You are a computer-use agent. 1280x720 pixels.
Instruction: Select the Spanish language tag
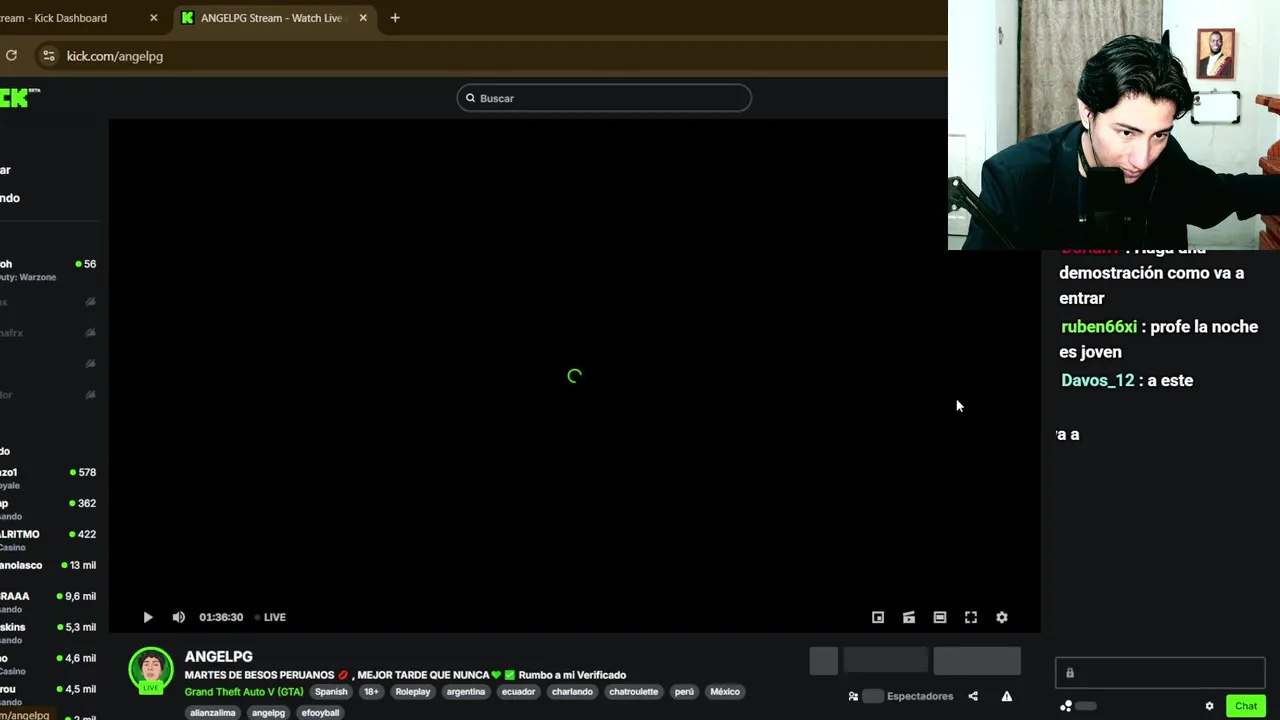pos(331,692)
